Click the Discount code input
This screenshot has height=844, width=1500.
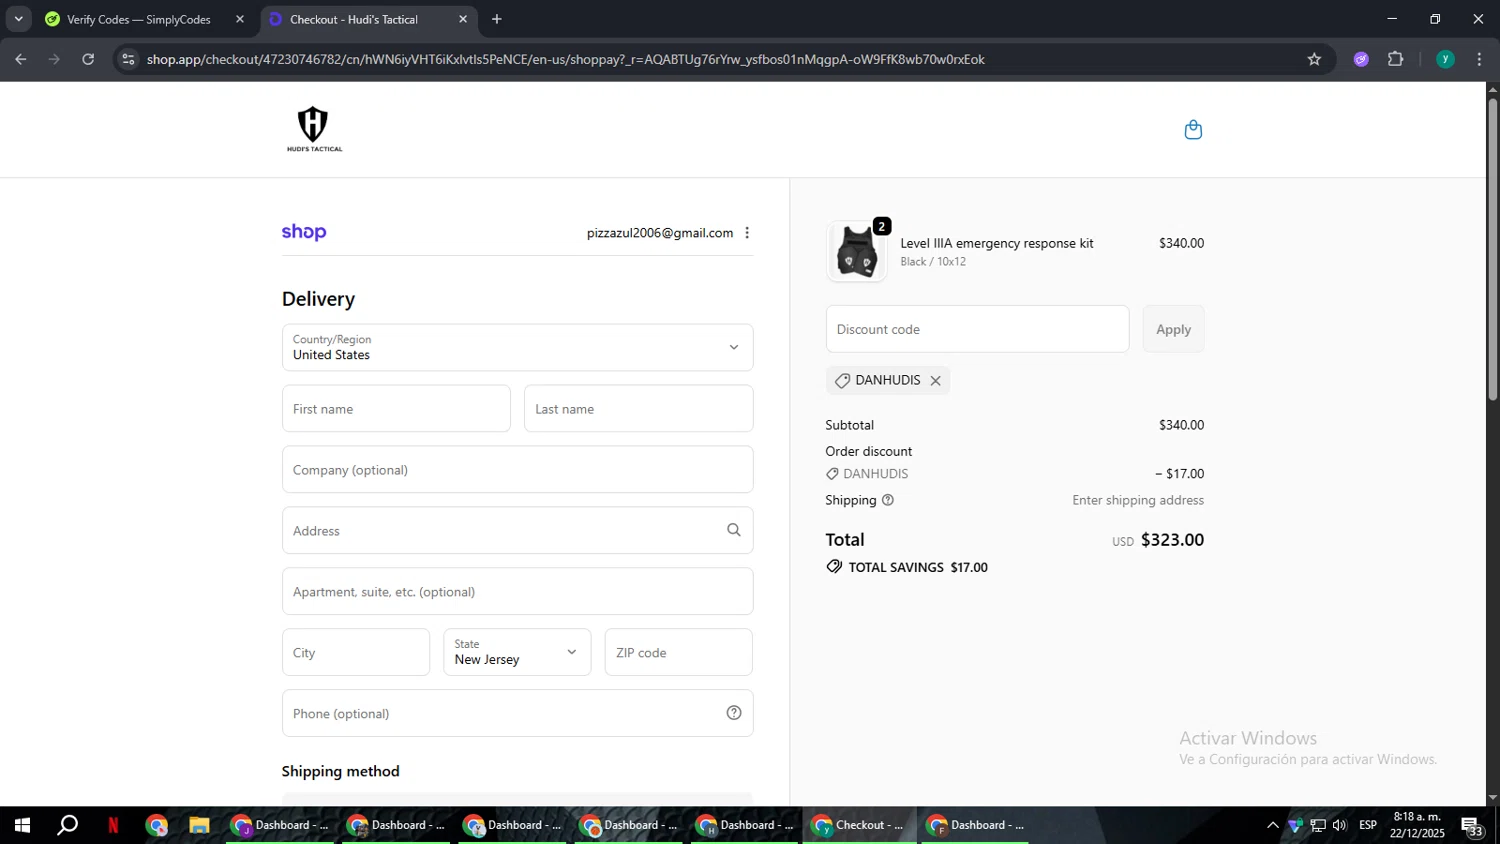click(x=977, y=329)
